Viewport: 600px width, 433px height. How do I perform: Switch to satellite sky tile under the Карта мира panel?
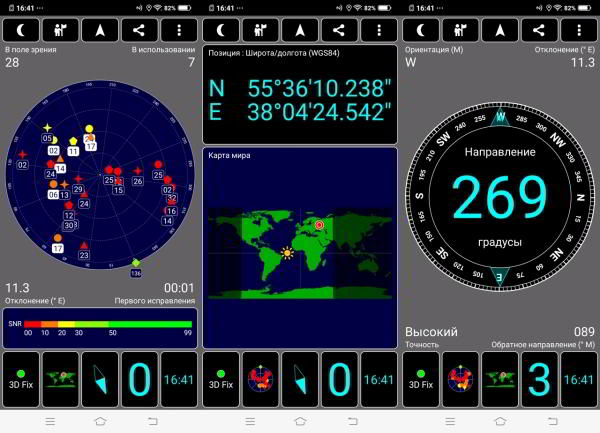pyautogui.click(x=260, y=379)
